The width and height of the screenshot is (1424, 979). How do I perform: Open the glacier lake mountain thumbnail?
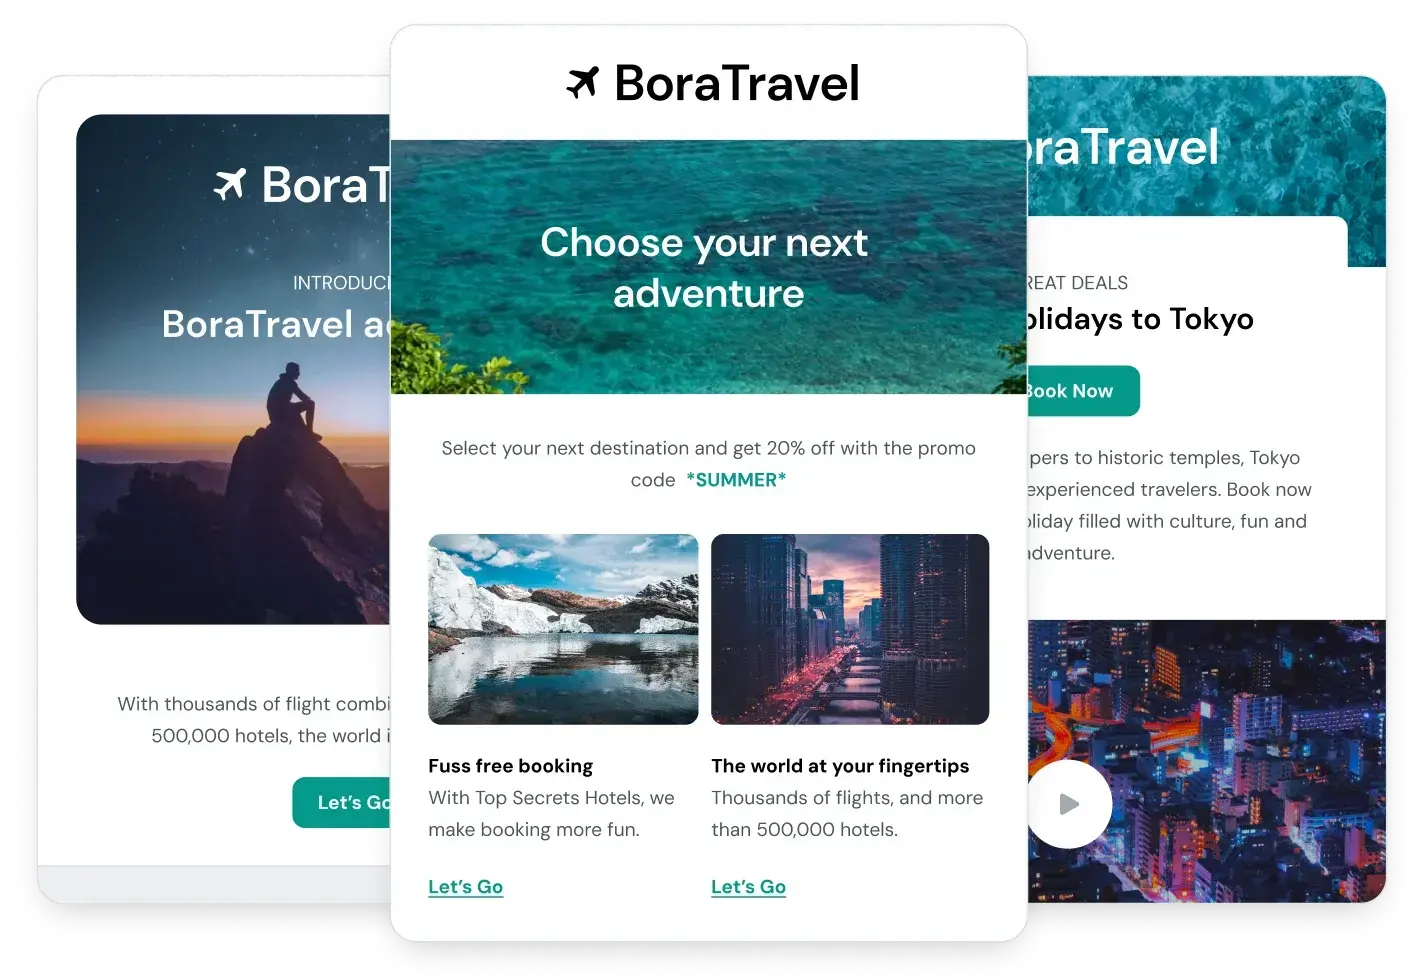563,629
